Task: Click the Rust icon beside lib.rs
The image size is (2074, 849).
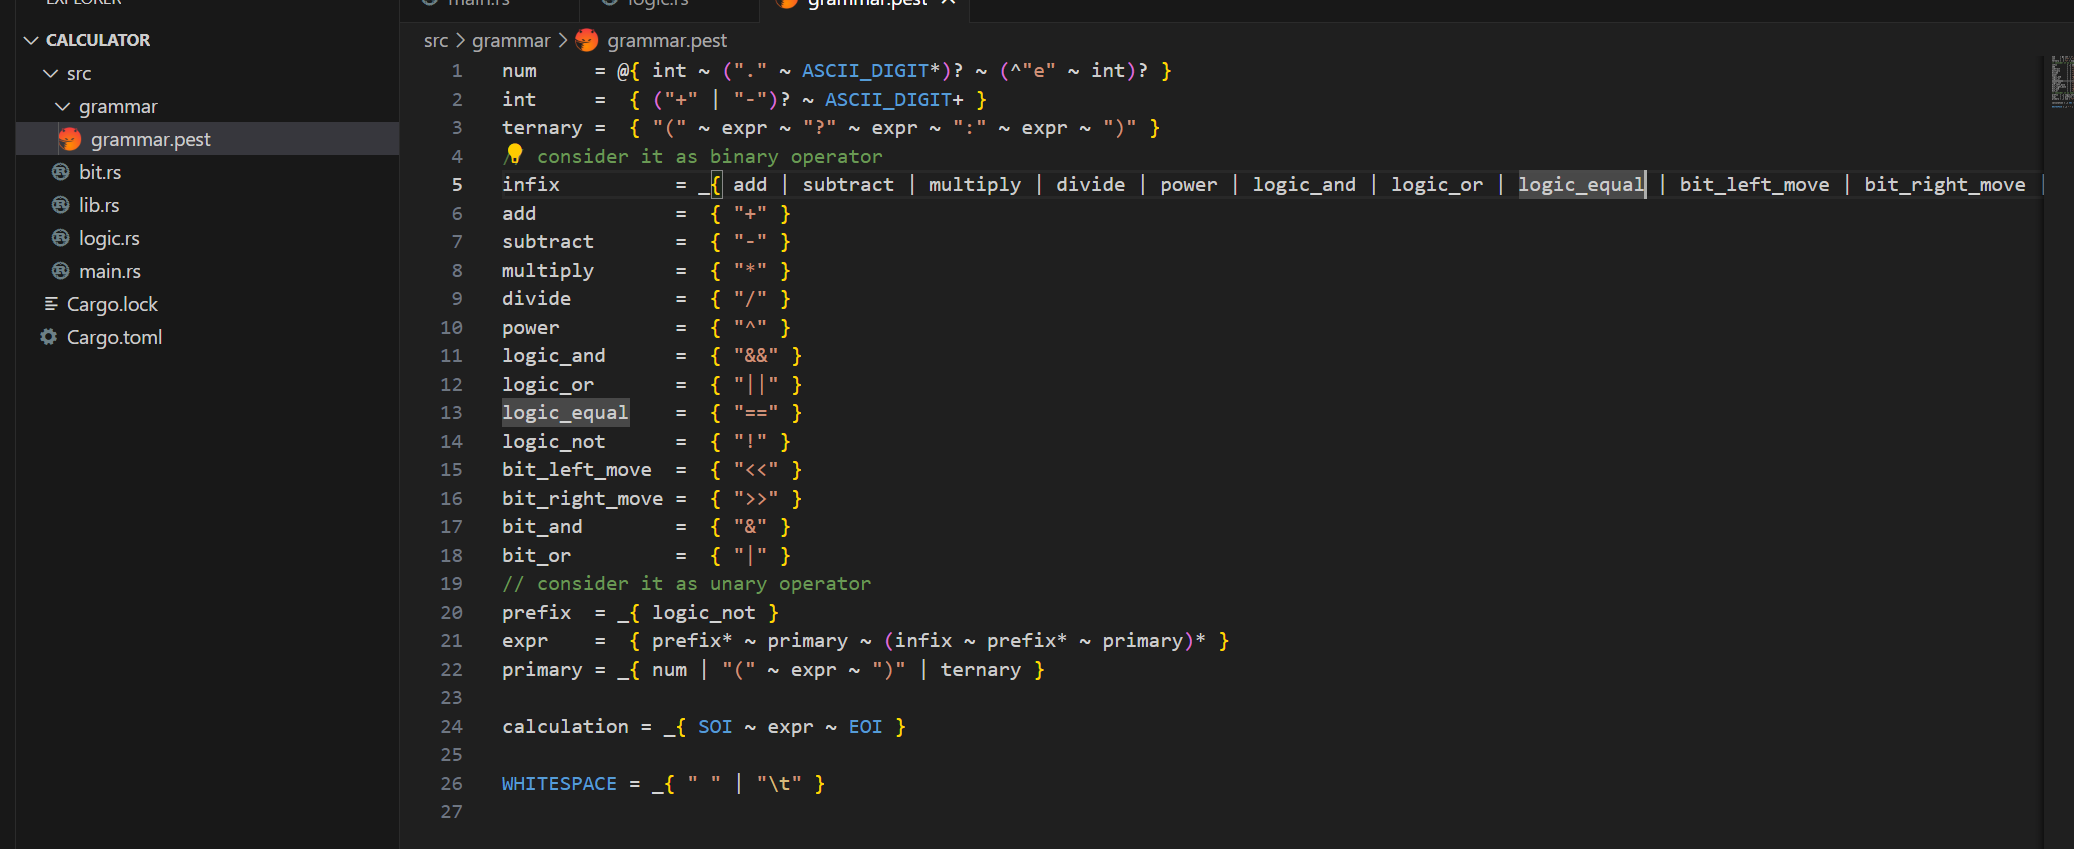Action: click(61, 205)
